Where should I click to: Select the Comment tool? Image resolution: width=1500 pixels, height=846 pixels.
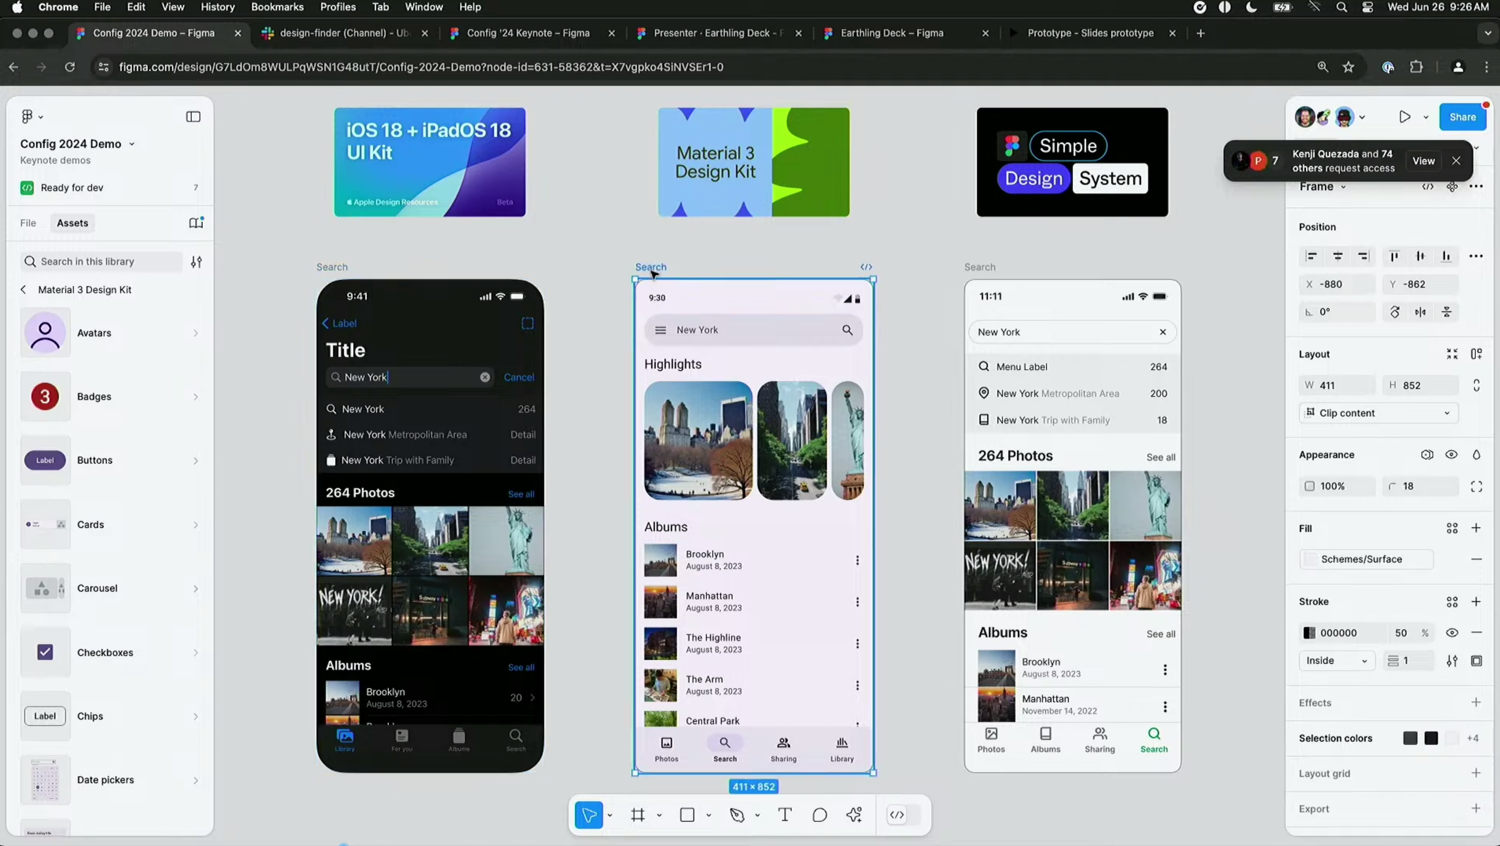(819, 815)
